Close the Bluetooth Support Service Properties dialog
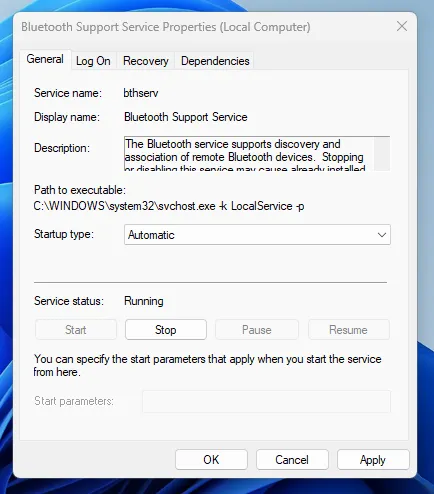 click(x=402, y=26)
